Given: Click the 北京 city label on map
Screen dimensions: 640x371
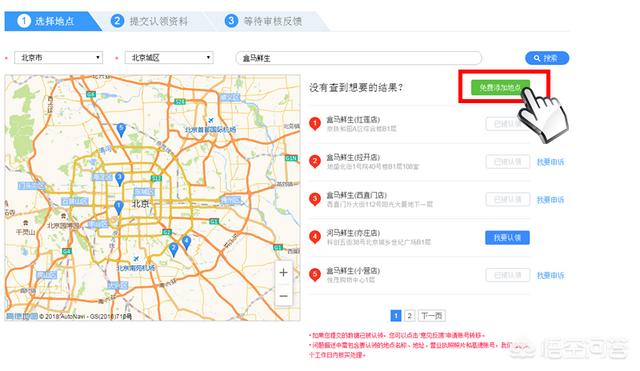Looking at the screenshot, I should (140, 204).
